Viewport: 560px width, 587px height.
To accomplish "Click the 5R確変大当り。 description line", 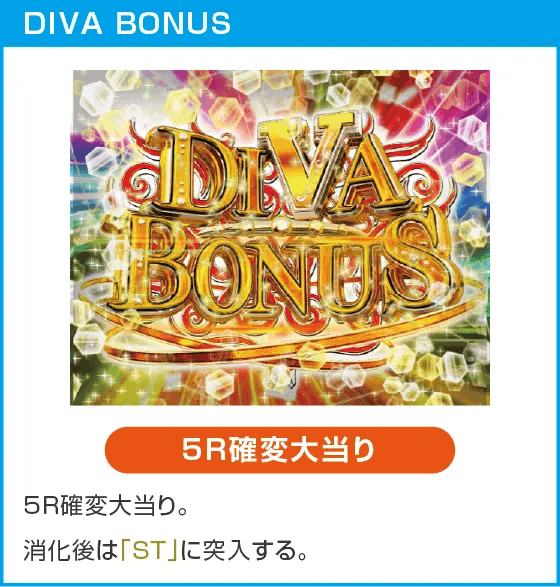I will (106, 506).
